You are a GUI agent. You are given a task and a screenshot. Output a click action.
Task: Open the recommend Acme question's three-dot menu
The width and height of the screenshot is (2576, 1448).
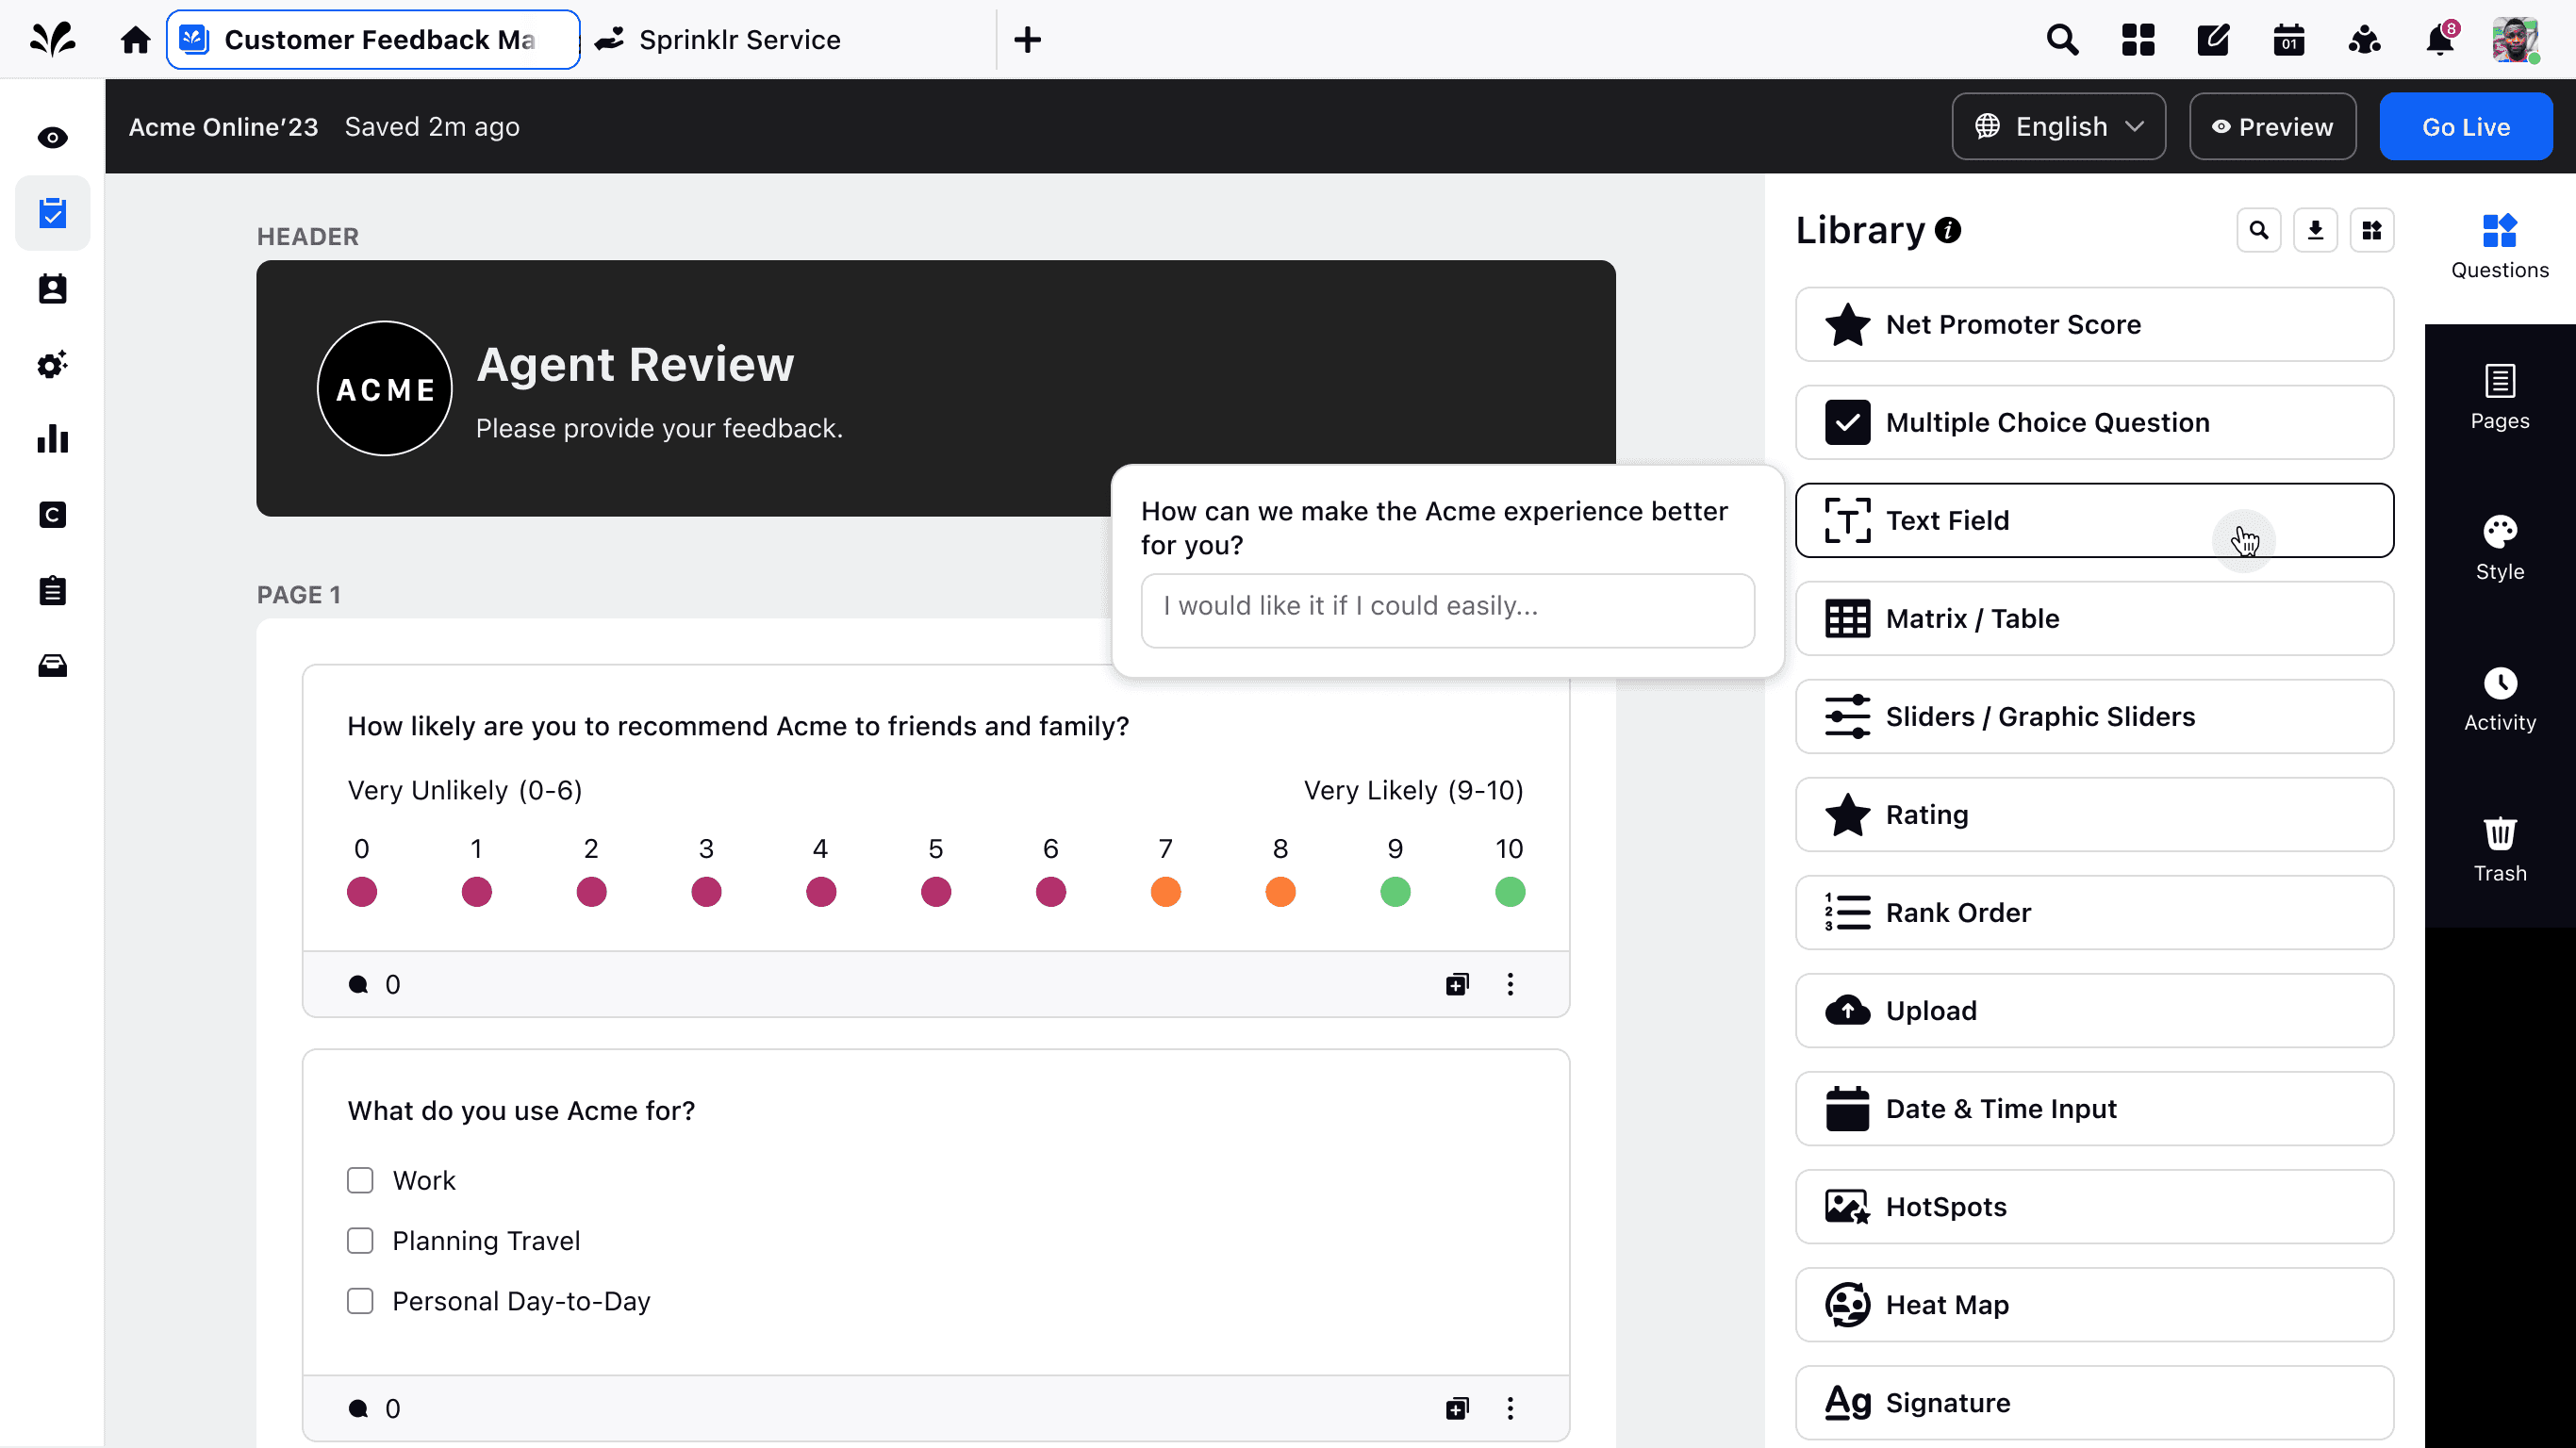coord(1510,984)
